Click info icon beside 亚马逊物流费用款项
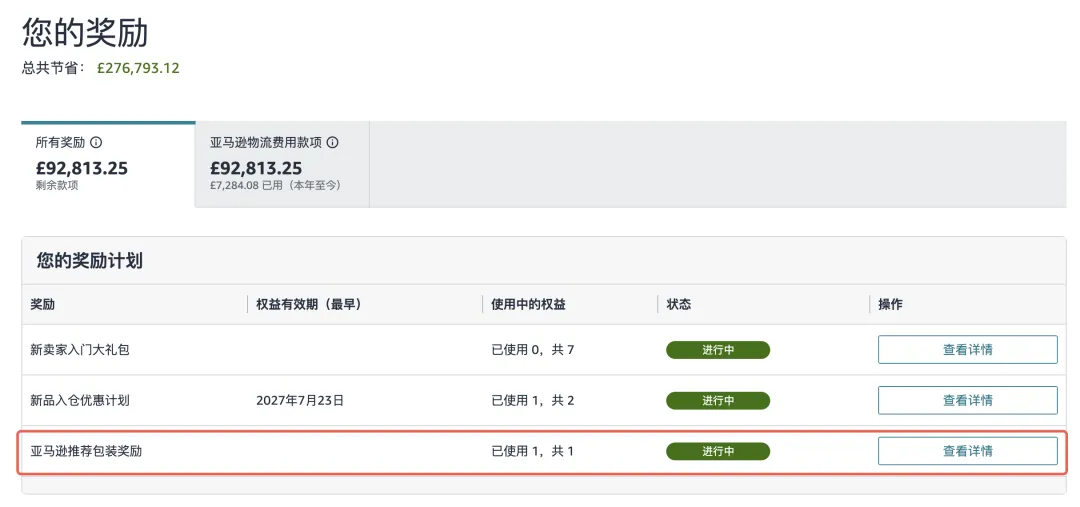Screen dimensions: 1080x507 pos(333,143)
